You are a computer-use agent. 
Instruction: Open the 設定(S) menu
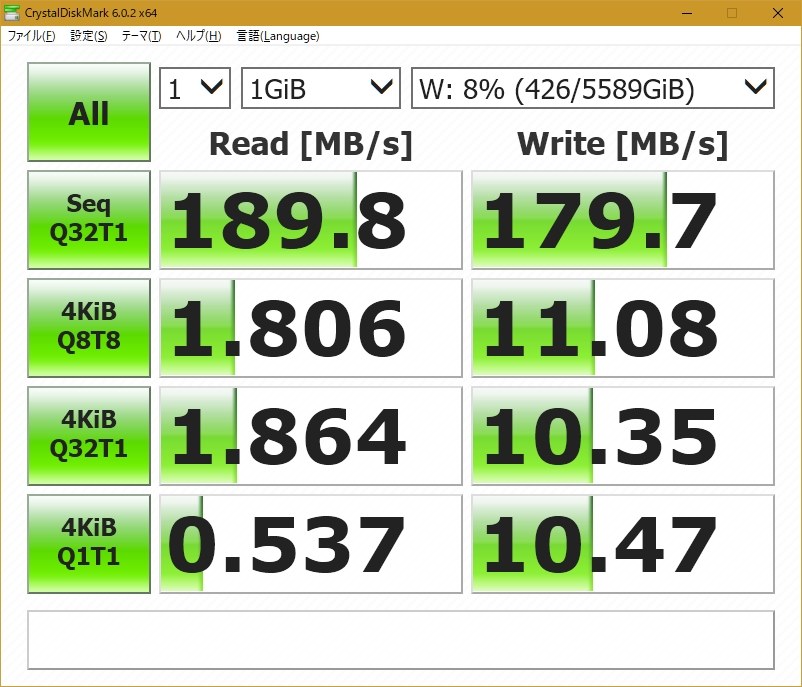click(89, 36)
